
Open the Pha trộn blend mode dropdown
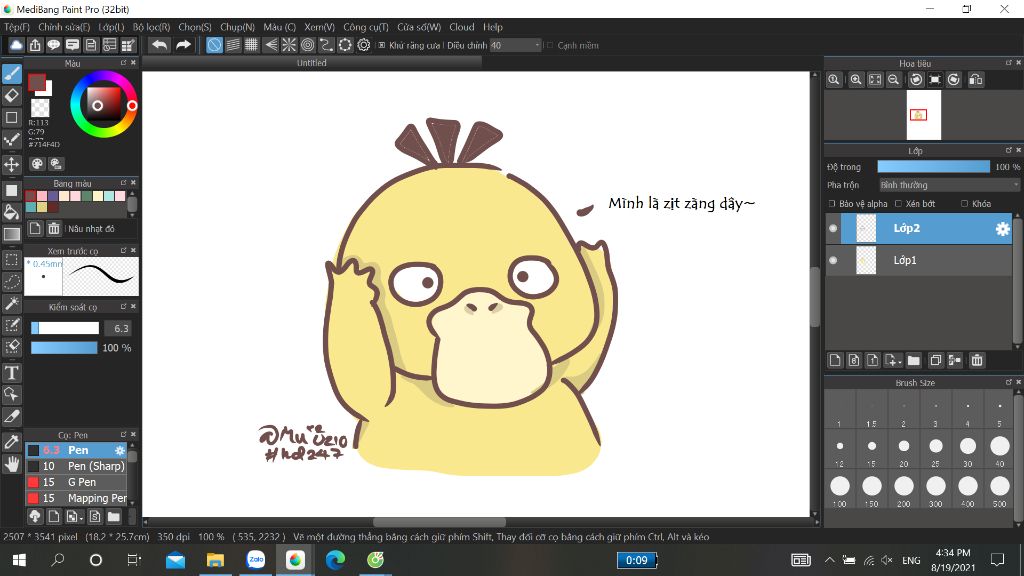click(949, 185)
